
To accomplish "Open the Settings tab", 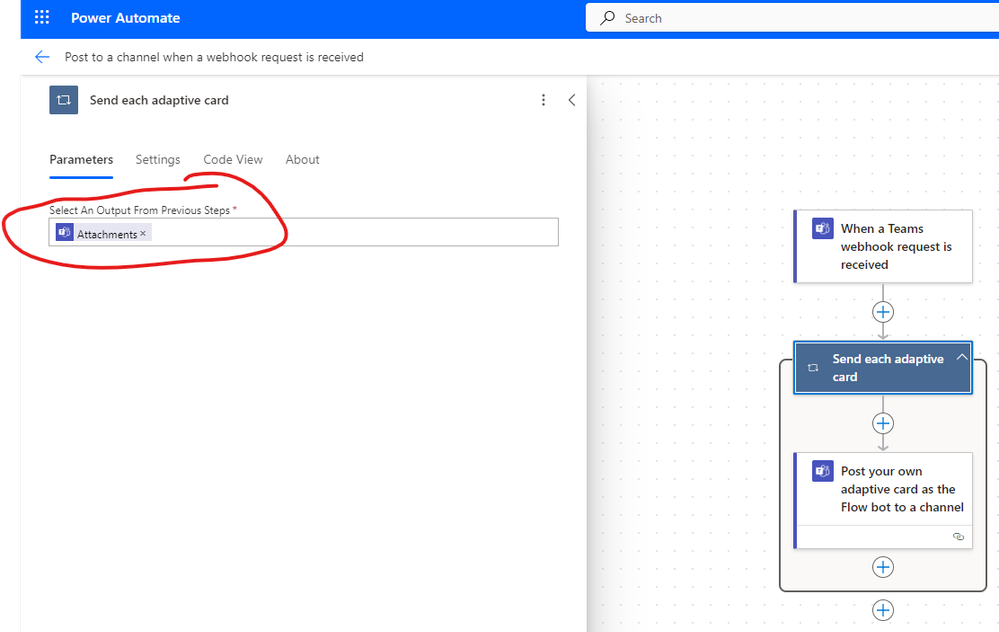I will pyautogui.click(x=158, y=160).
